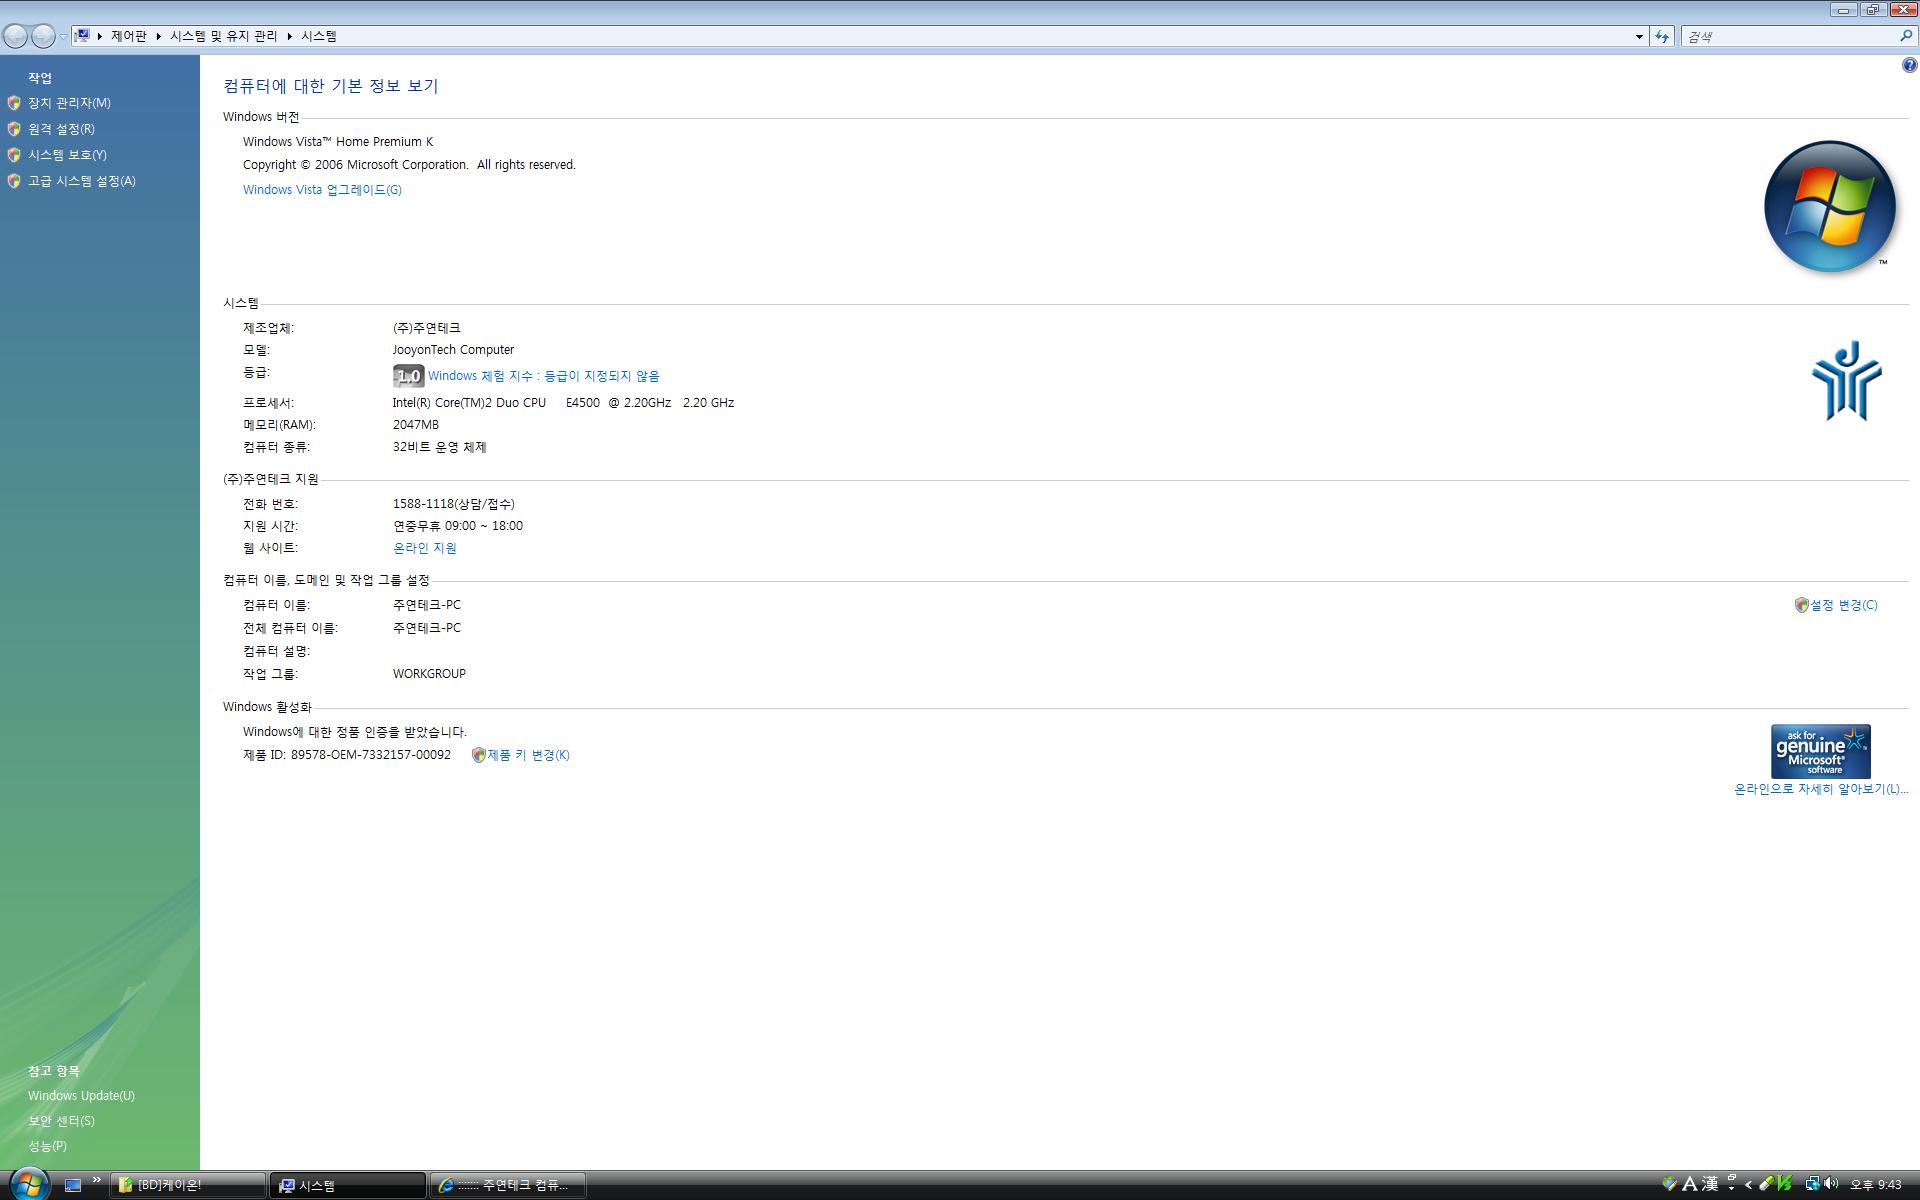The image size is (1920, 1200).
Task: Select 제어판 breadcrumb item
Action: click(x=129, y=36)
